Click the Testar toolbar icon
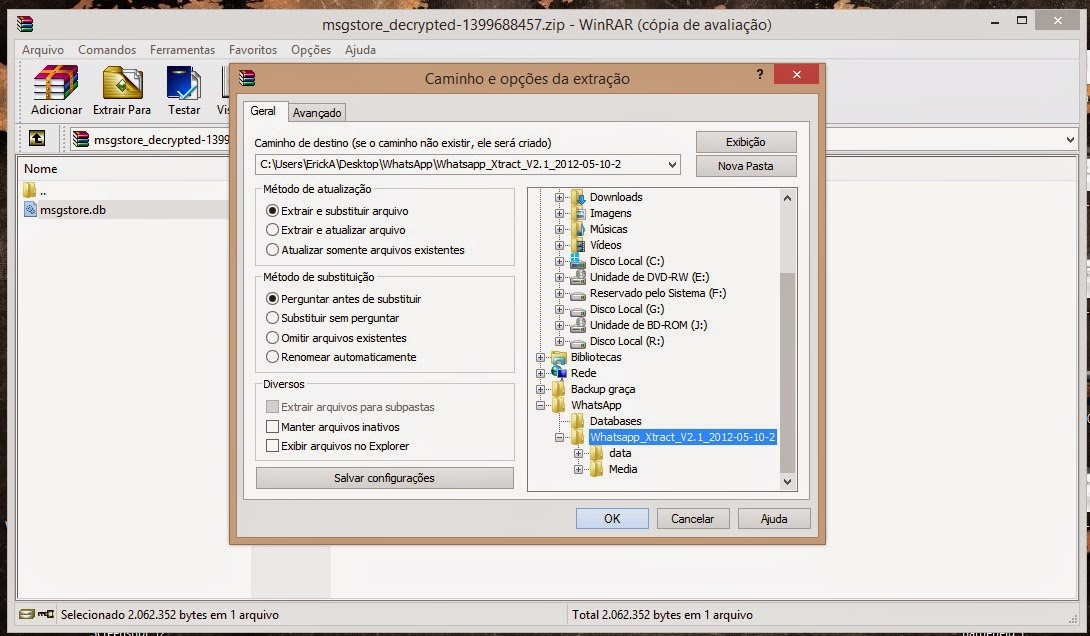 [183, 83]
